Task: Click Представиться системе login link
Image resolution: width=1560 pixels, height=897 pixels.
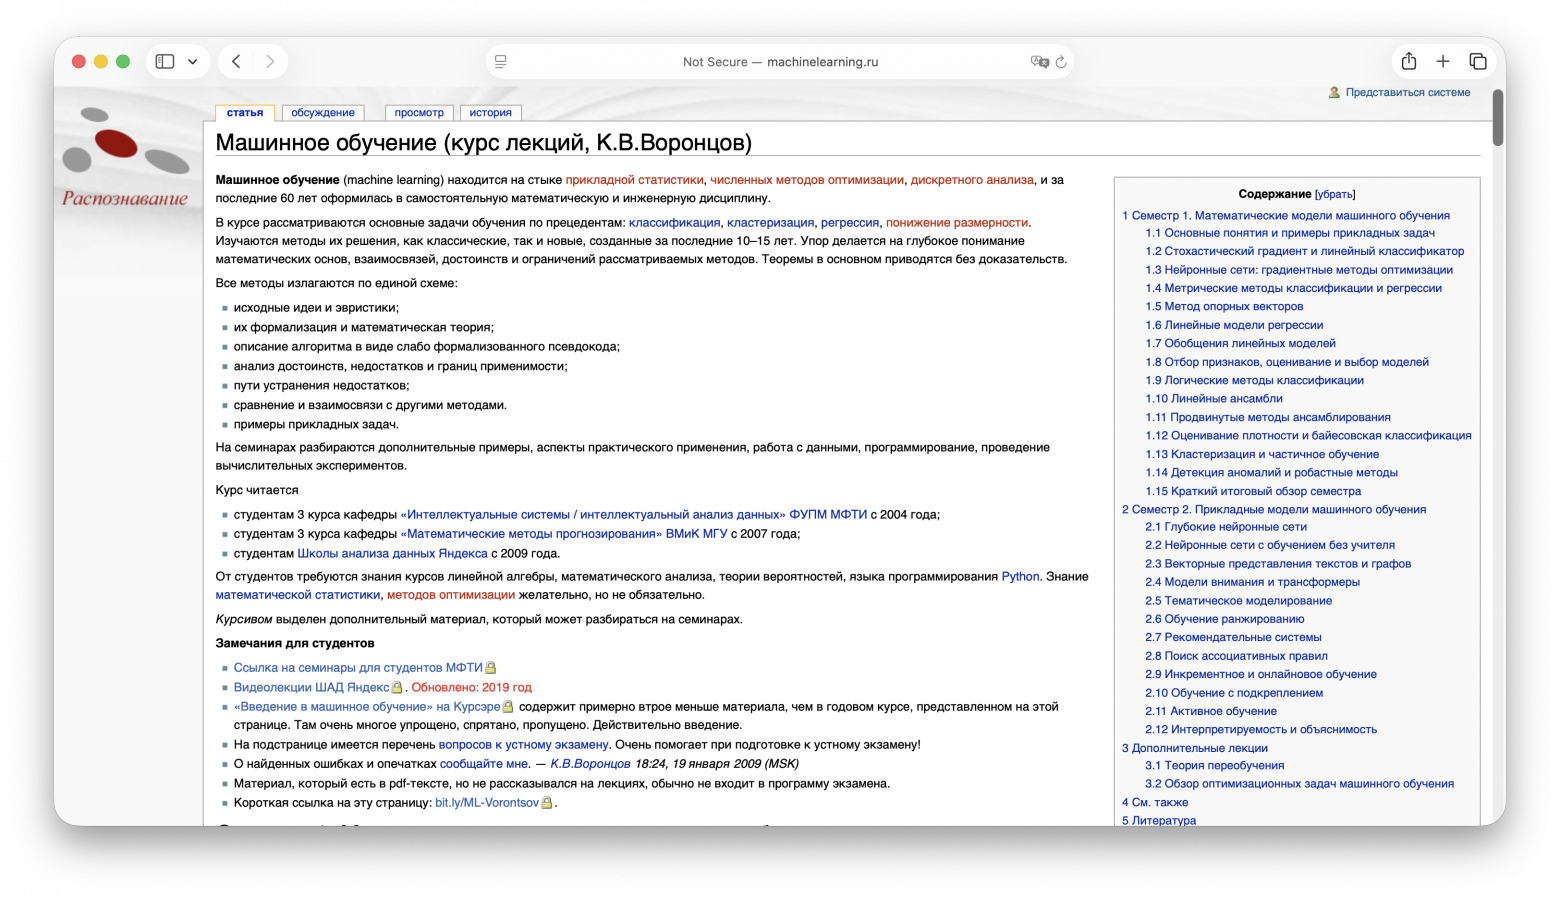Action: pyautogui.click(x=1407, y=93)
